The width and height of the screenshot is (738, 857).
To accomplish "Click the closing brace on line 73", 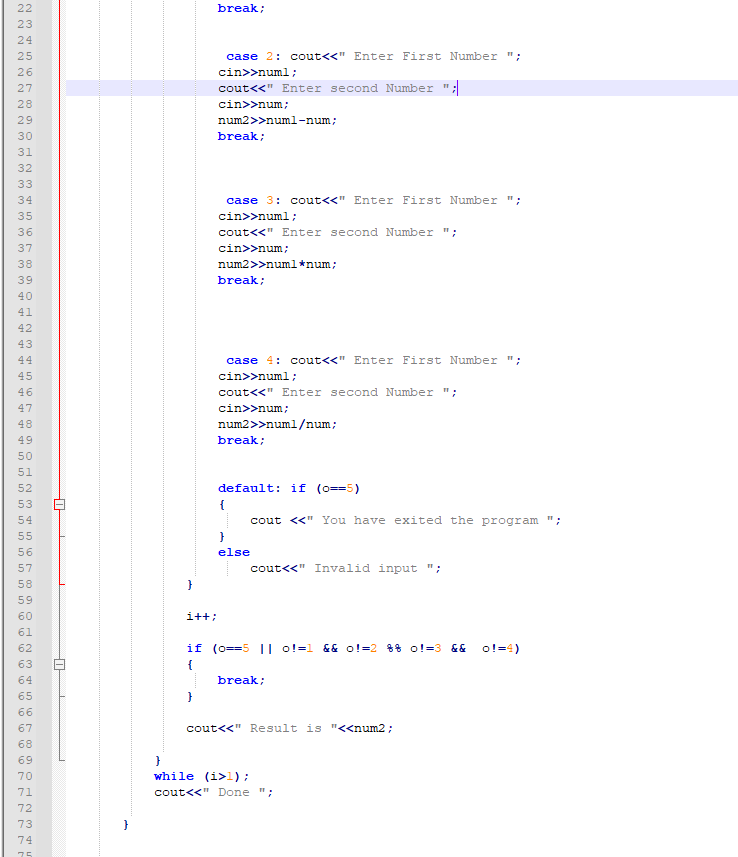I will 126,825.
